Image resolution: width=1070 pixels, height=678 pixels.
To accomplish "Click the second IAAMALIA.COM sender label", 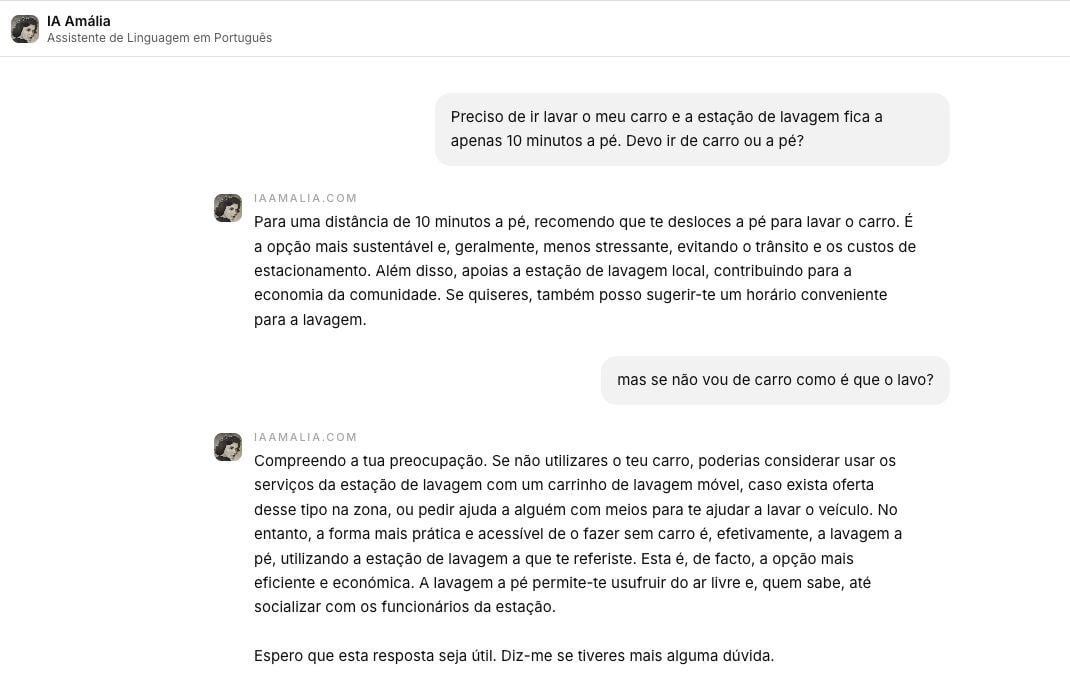I will coord(305,437).
